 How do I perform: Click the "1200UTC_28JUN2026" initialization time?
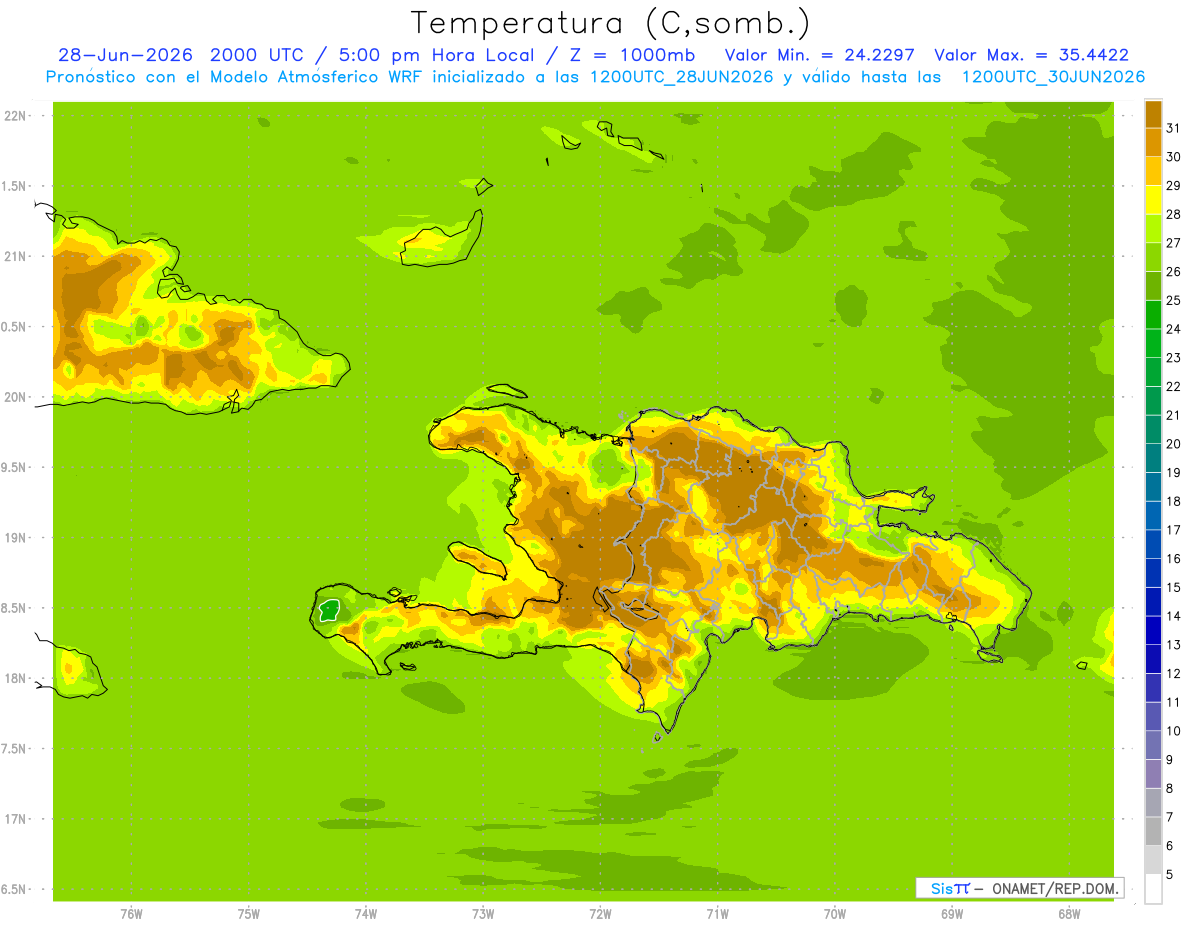click(x=684, y=77)
